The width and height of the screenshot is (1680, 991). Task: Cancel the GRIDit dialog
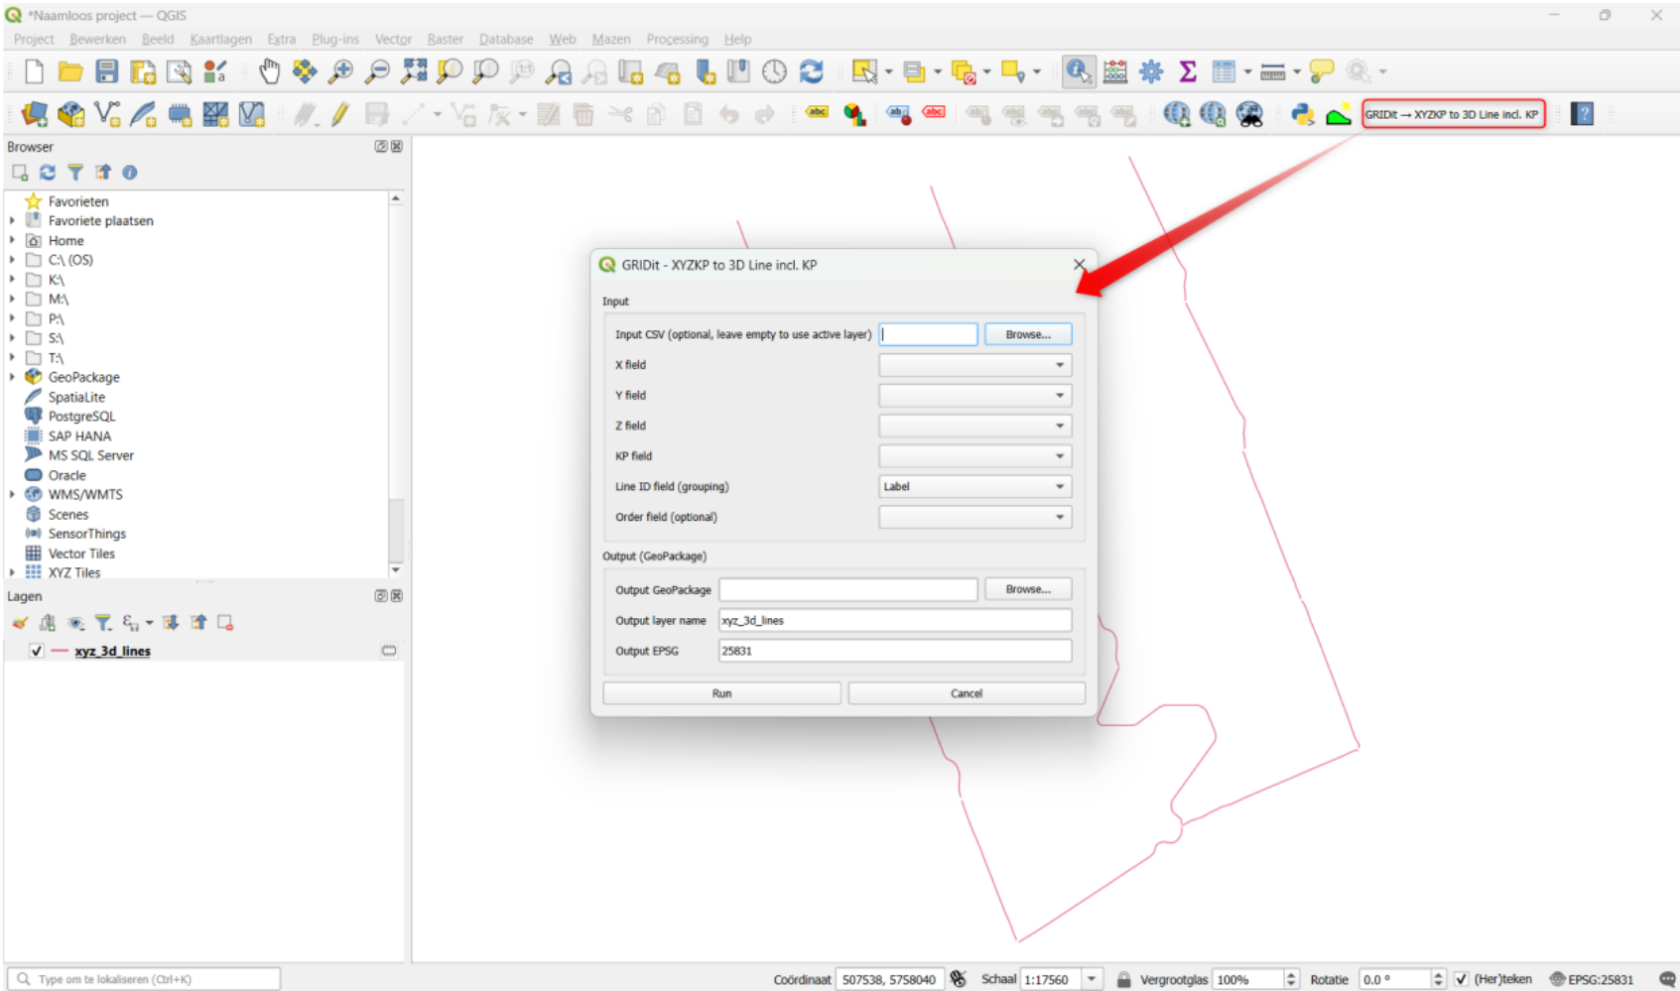[x=966, y=693]
